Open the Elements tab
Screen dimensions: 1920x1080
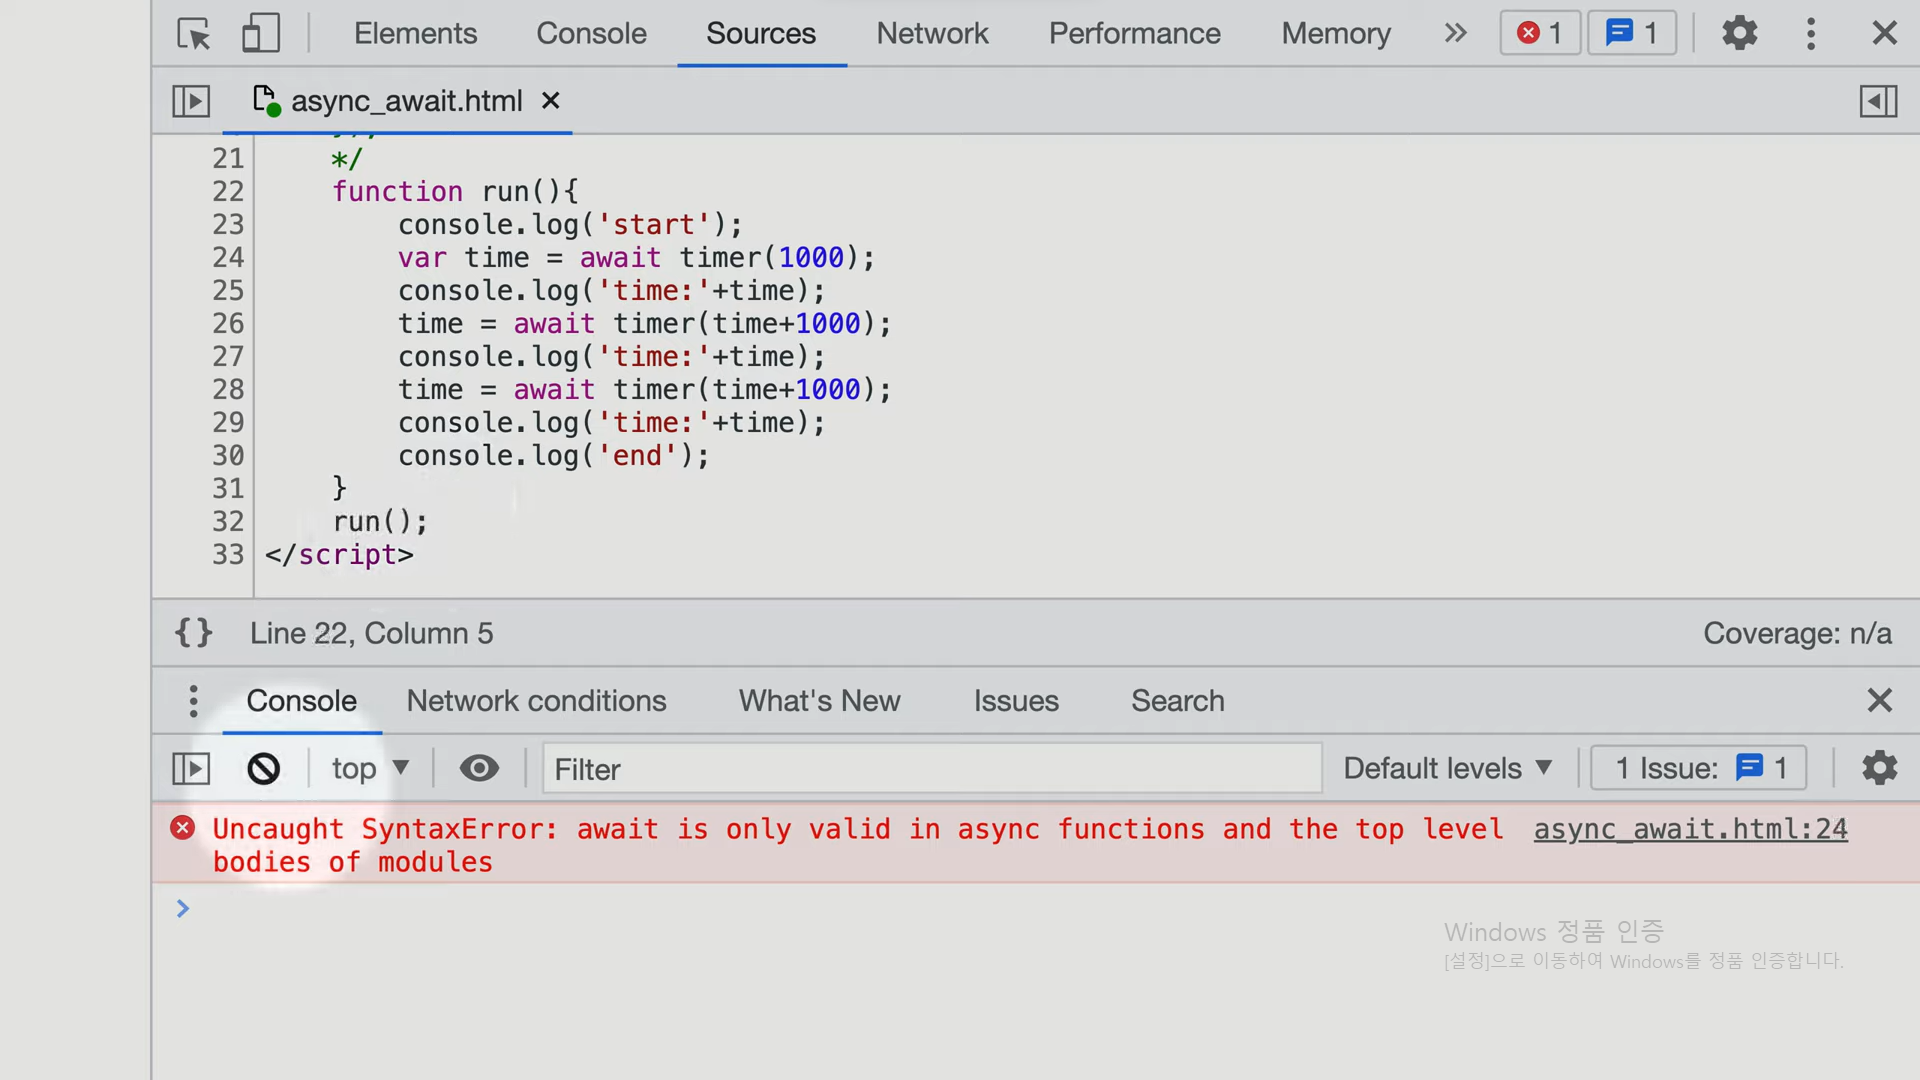(415, 33)
